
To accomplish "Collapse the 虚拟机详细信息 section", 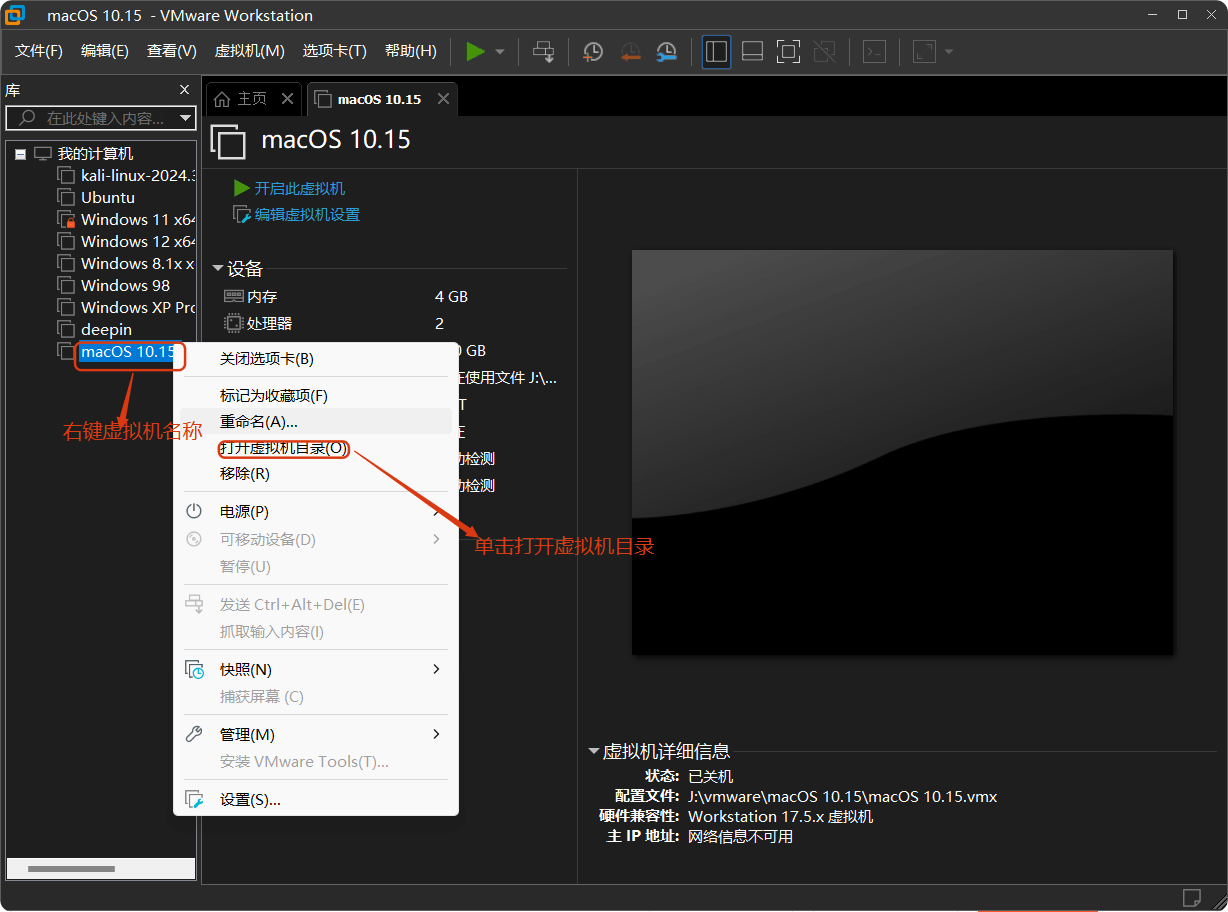I will click(x=592, y=751).
